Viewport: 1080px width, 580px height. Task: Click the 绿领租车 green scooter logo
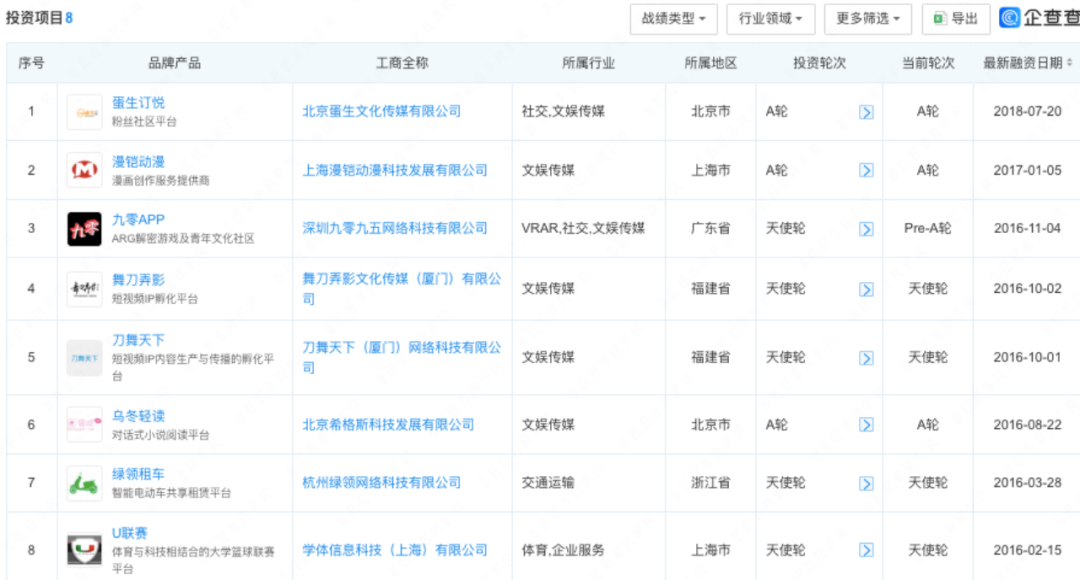(84, 483)
